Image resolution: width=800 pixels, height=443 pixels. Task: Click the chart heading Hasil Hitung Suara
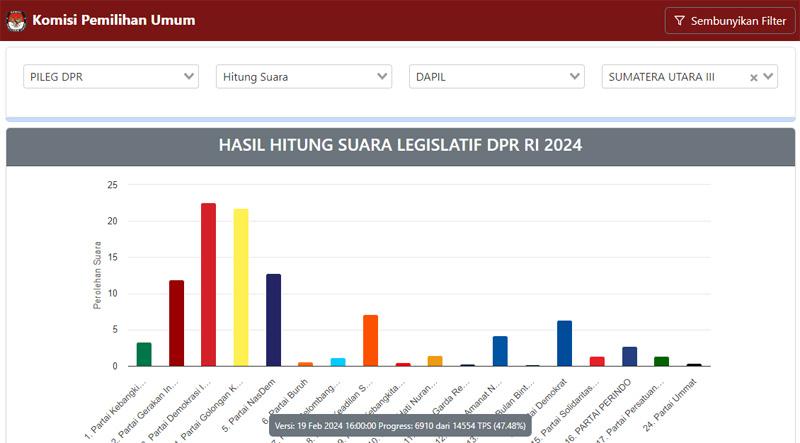(x=400, y=146)
